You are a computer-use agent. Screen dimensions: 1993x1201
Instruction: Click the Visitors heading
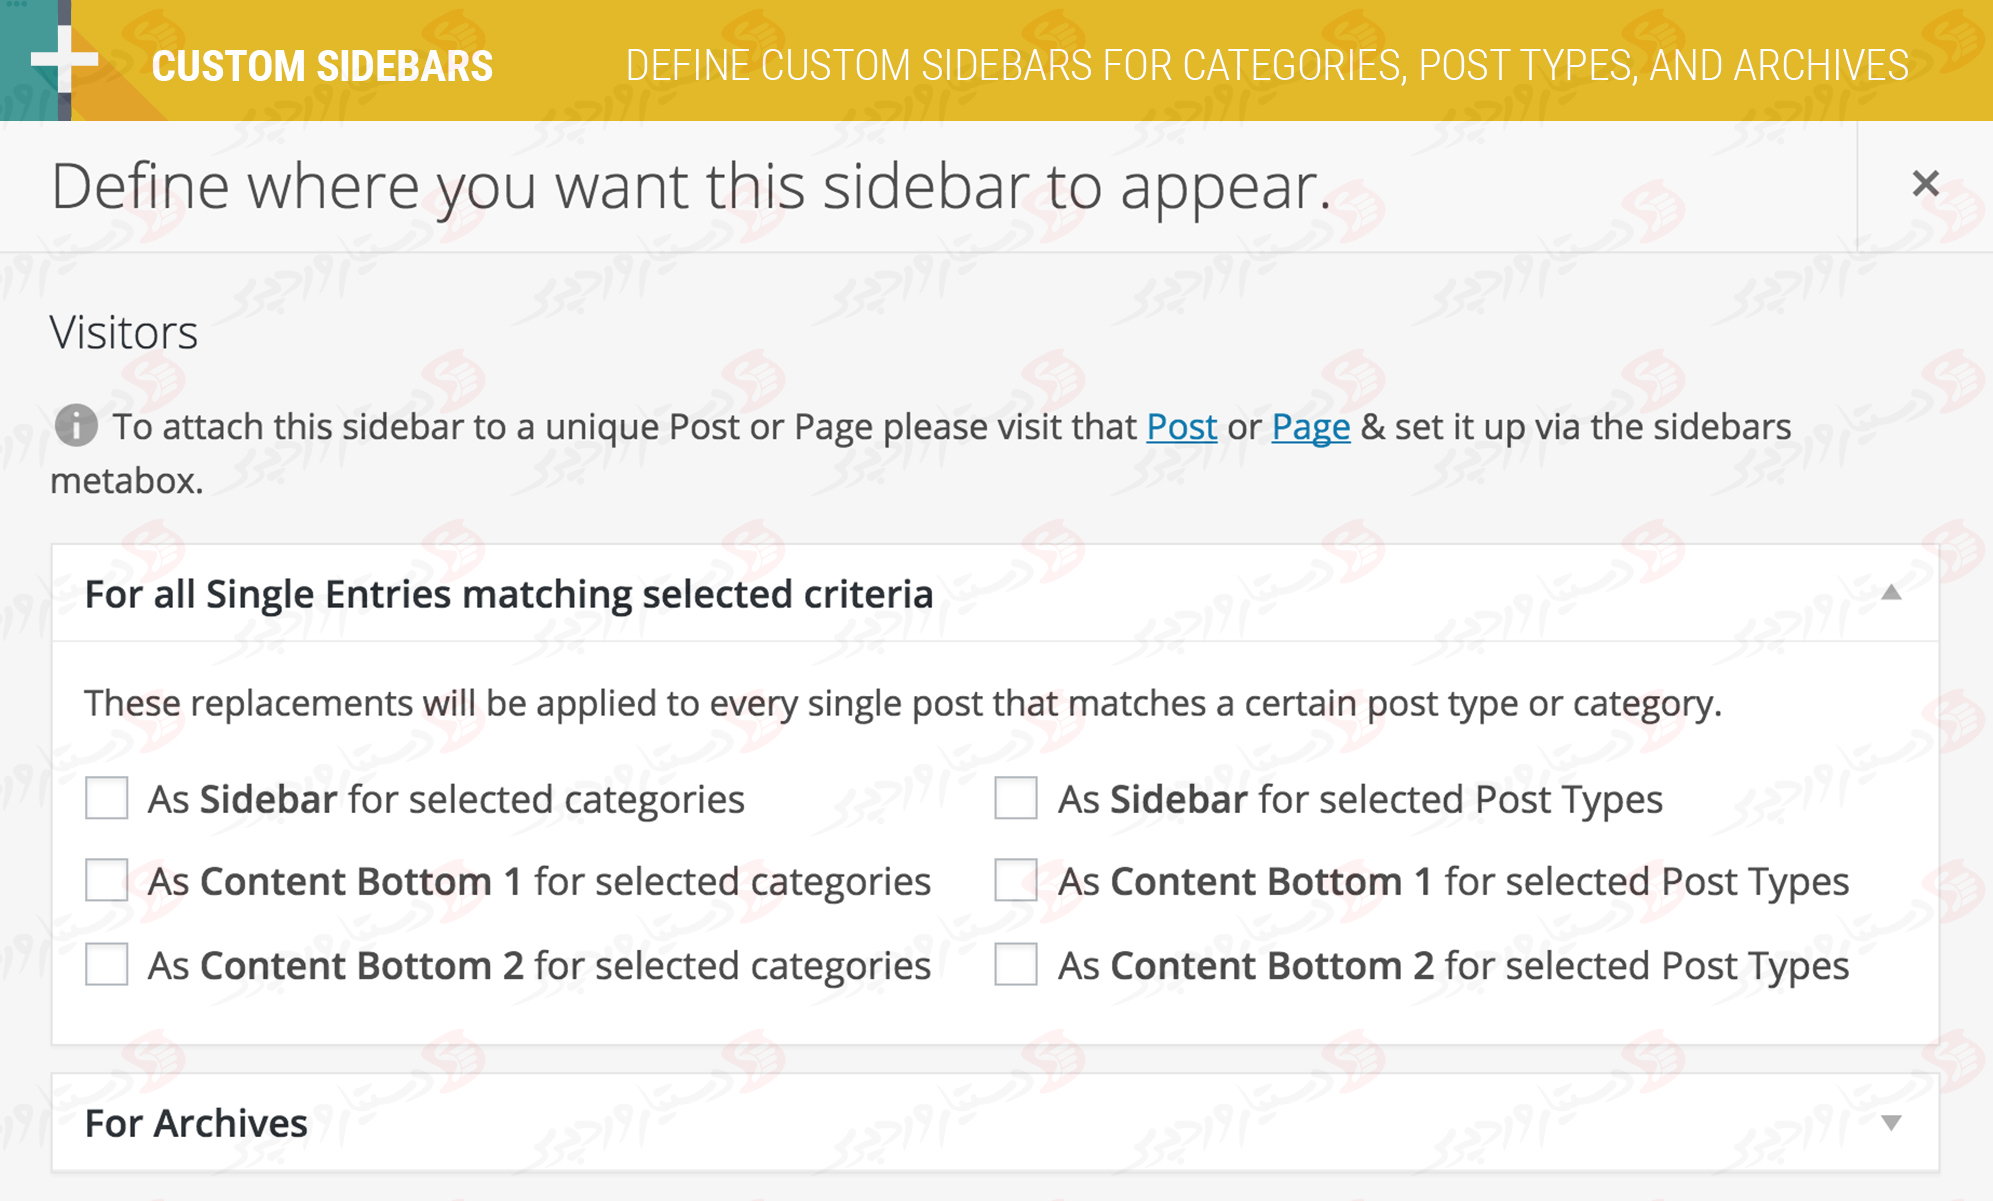coord(124,332)
